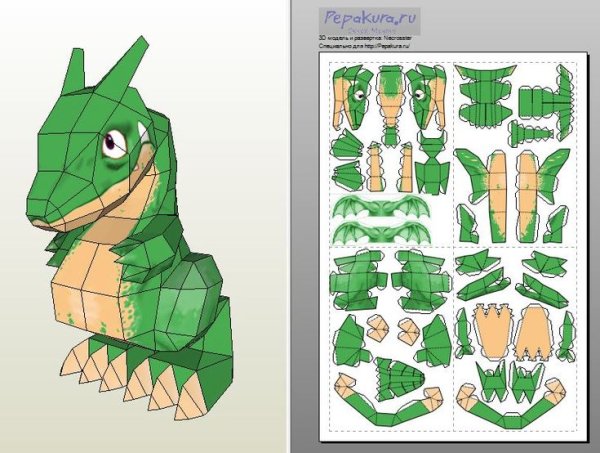Select the taller horn on the 3D dragon model
This screenshot has height=453, width=600.
point(123,67)
